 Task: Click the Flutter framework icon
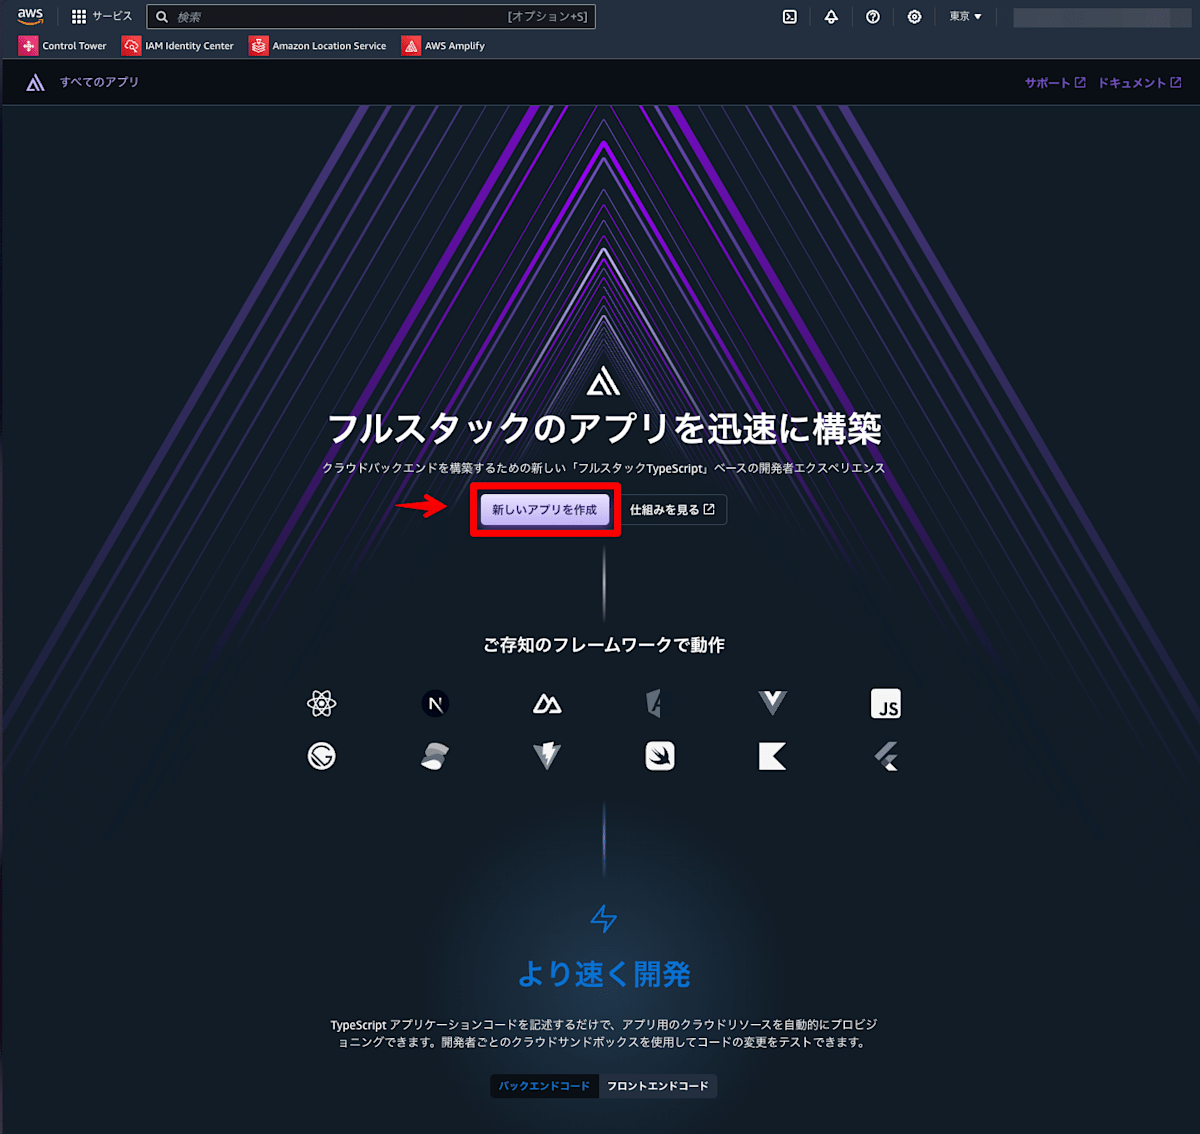coord(886,756)
